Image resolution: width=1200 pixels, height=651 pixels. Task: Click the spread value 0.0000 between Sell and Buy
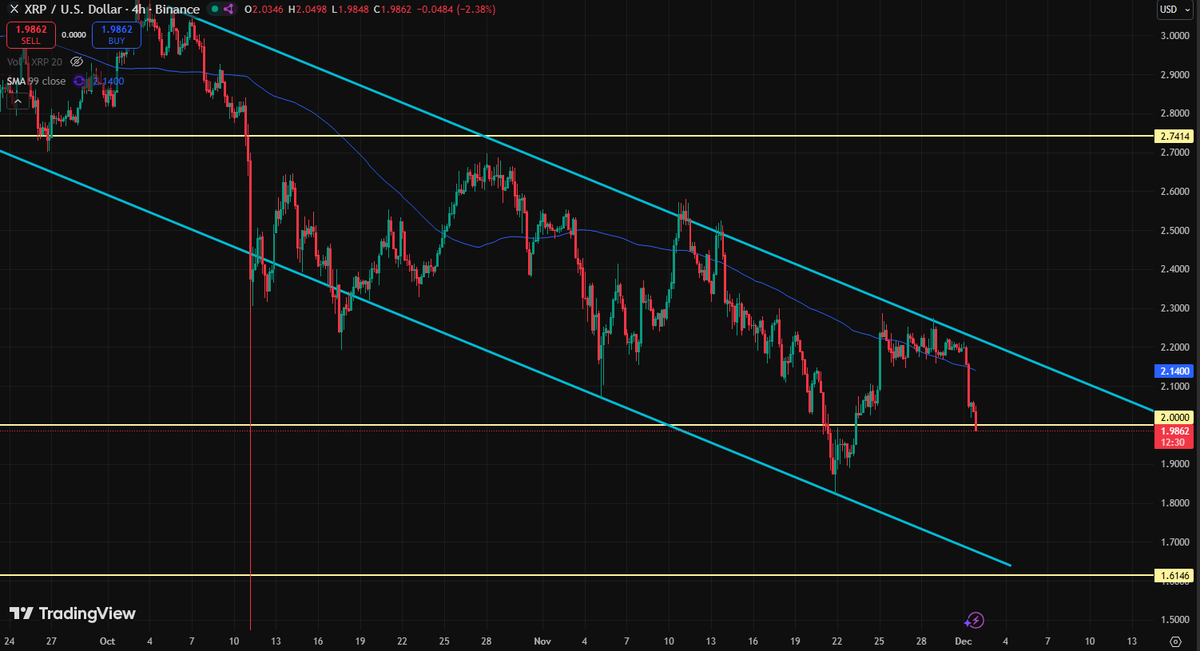pyautogui.click(x=74, y=34)
